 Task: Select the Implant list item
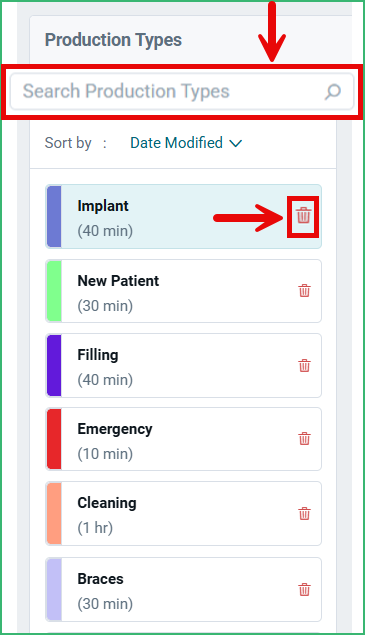184,217
